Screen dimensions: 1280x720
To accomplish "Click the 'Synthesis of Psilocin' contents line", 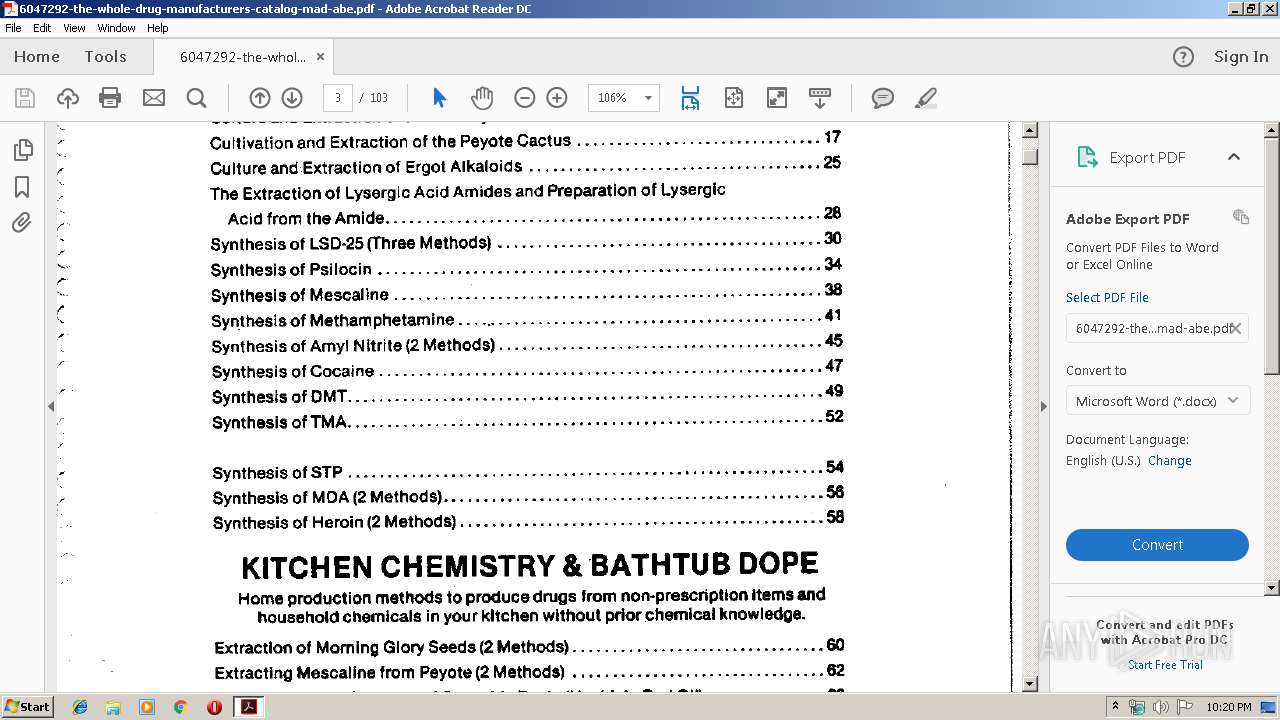I will [x=526, y=267].
